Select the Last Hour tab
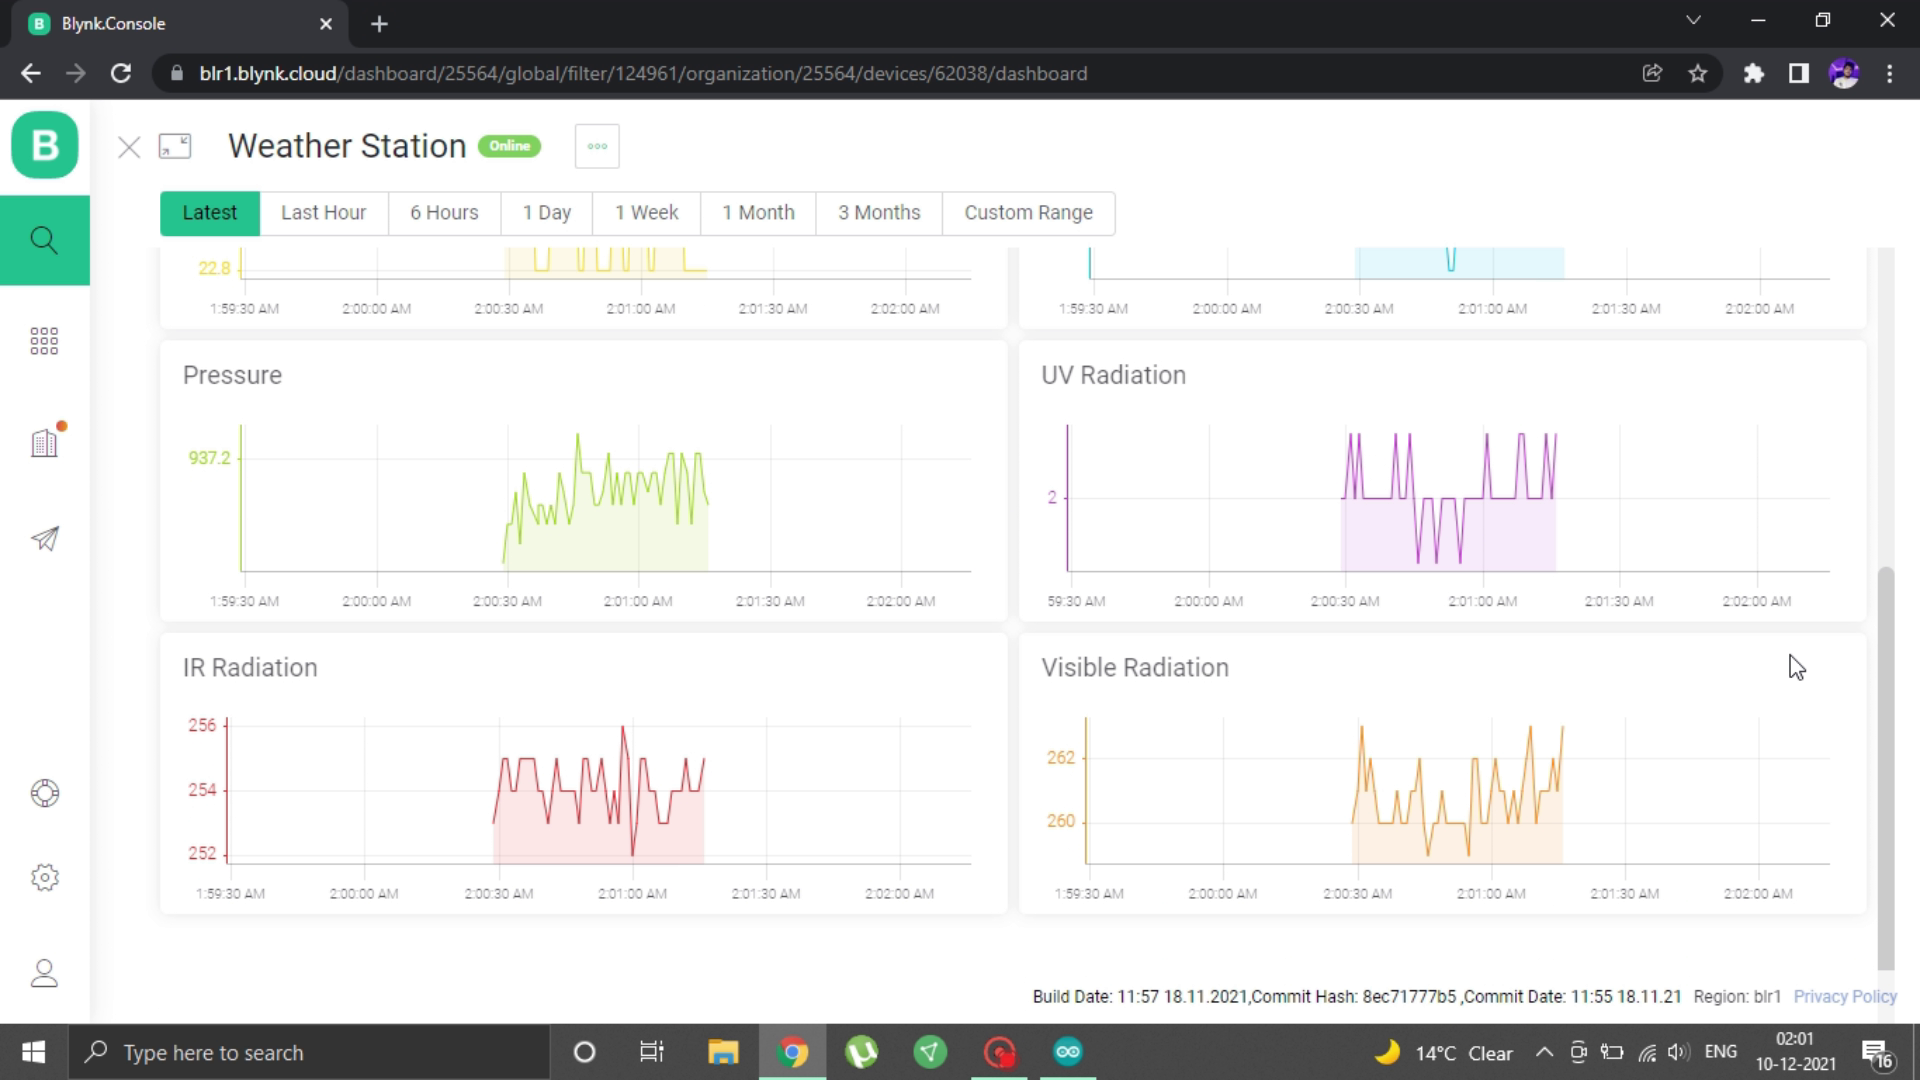 tap(323, 213)
